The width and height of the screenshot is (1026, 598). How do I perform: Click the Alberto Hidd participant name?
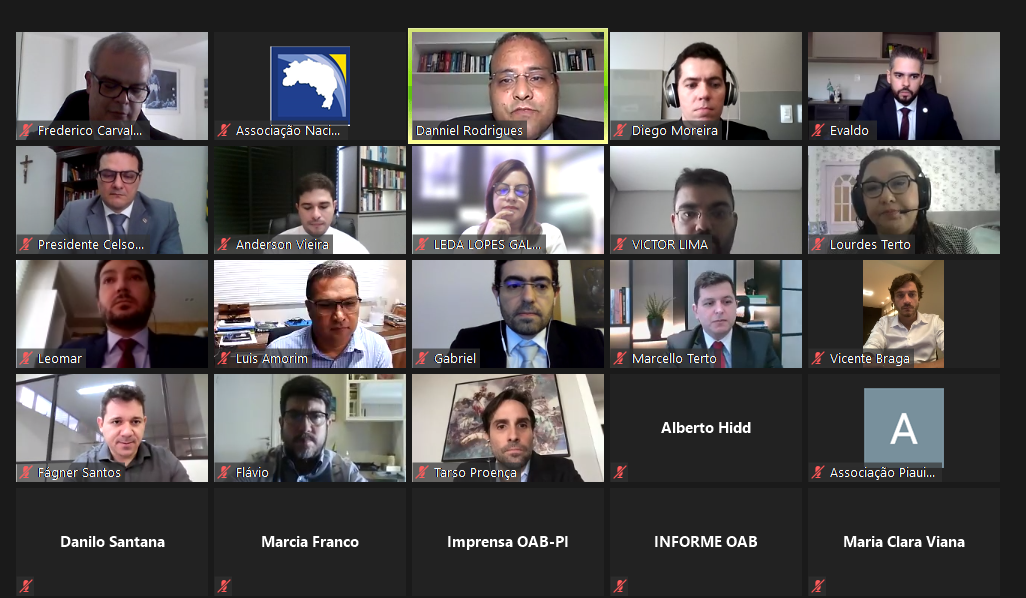coord(706,428)
